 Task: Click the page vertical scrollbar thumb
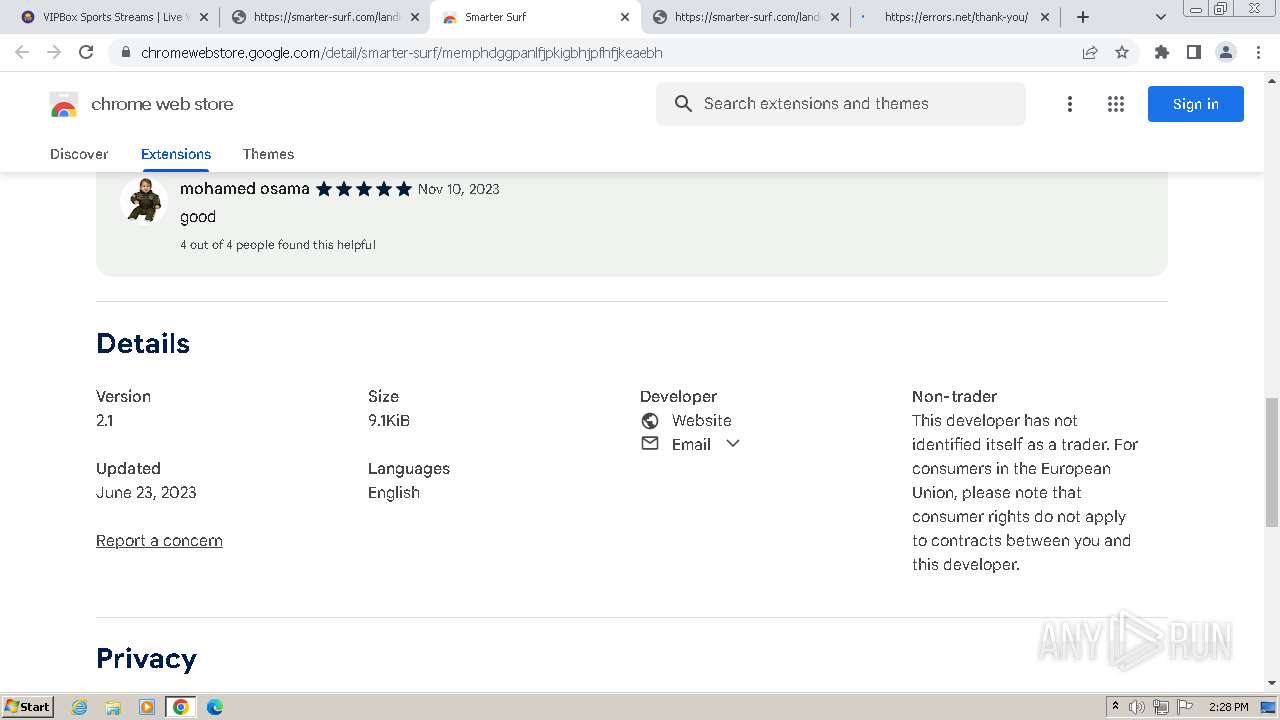pos(1272,461)
